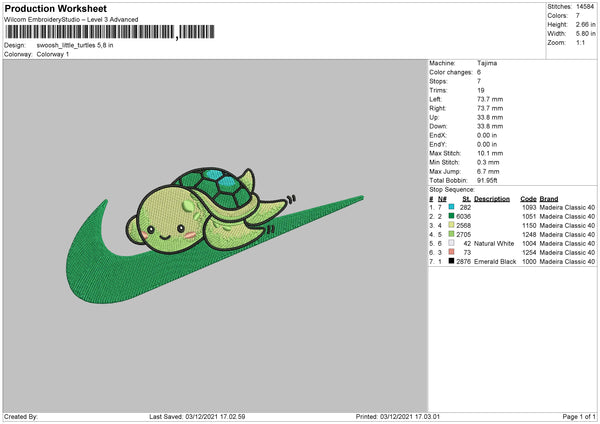
Task: Click the 'Emerald Black' description
Action: [495, 261]
